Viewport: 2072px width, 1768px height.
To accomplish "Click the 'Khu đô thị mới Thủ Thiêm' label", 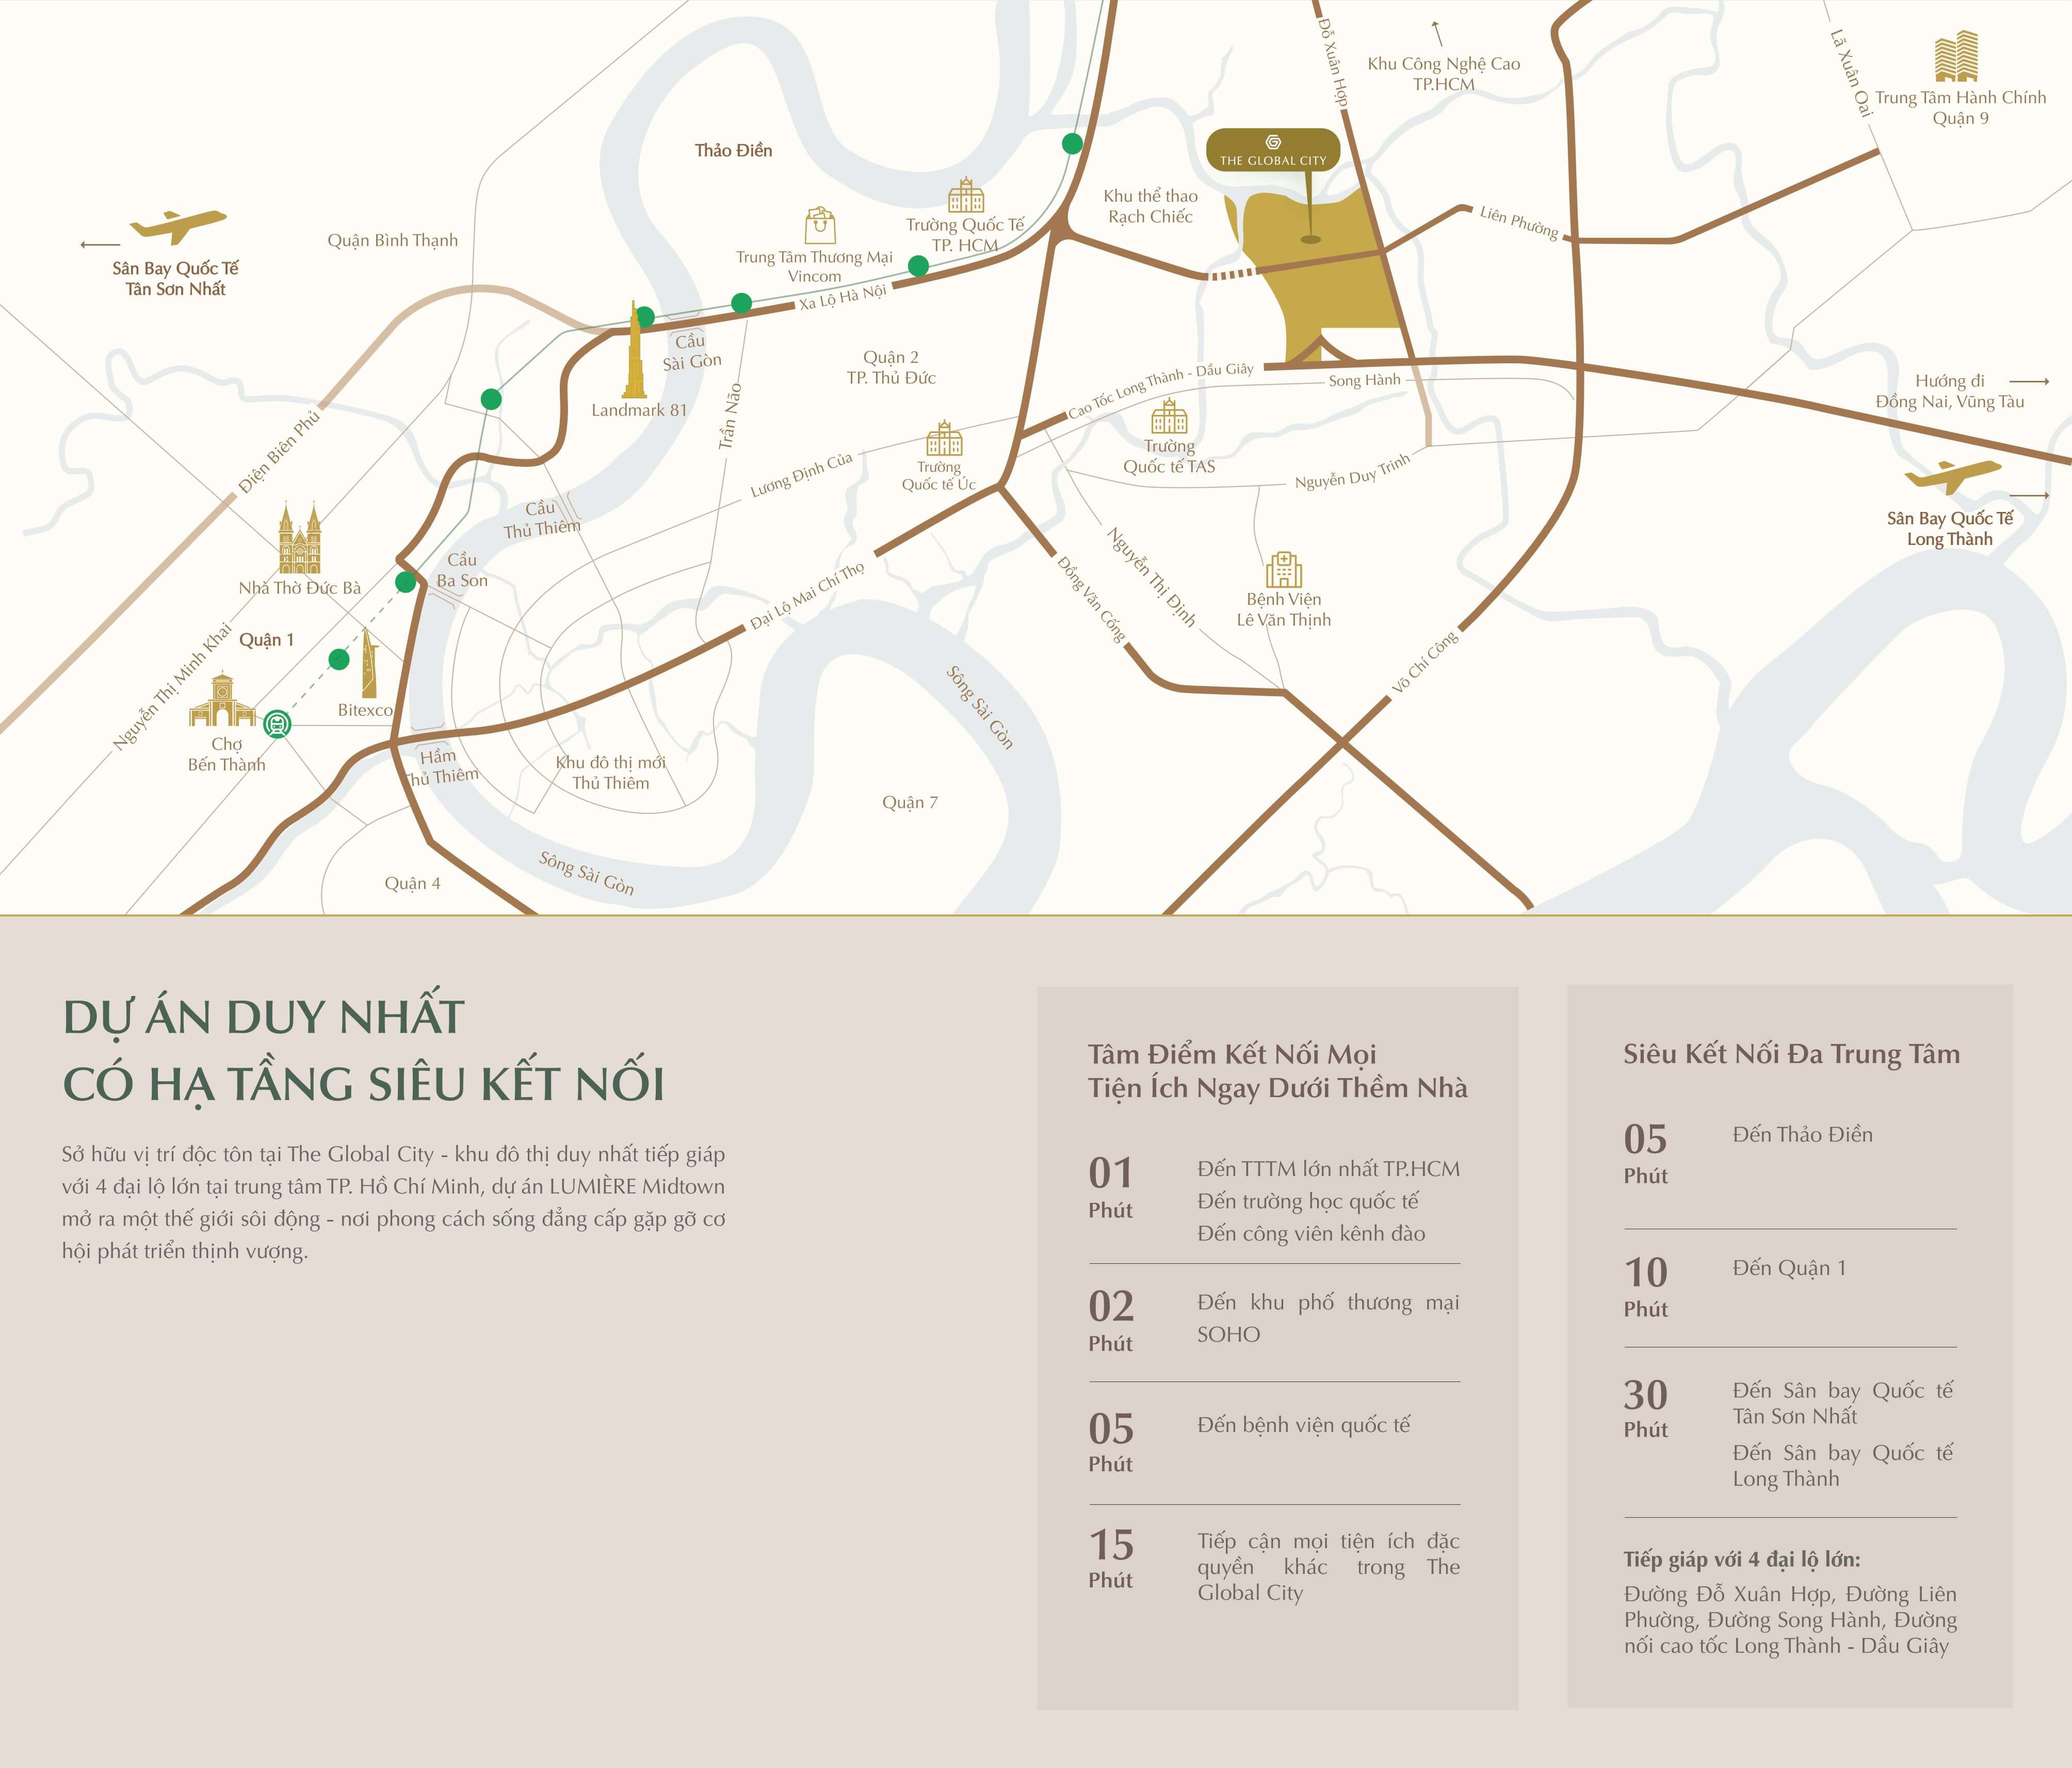I will coord(610,772).
